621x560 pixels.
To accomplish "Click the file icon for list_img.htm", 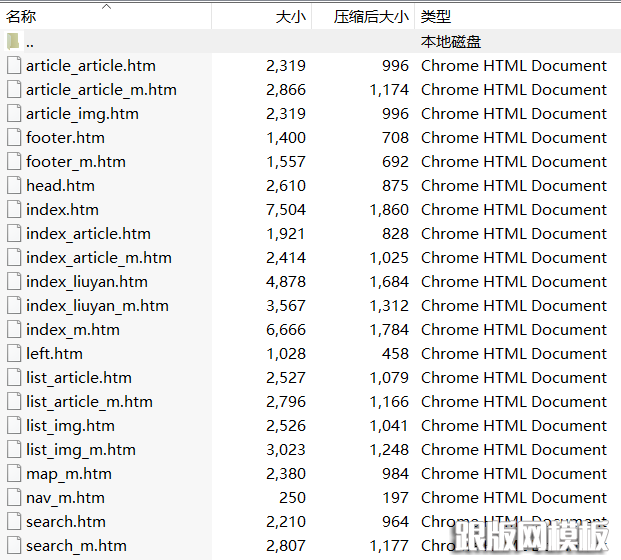I will point(13,425).
